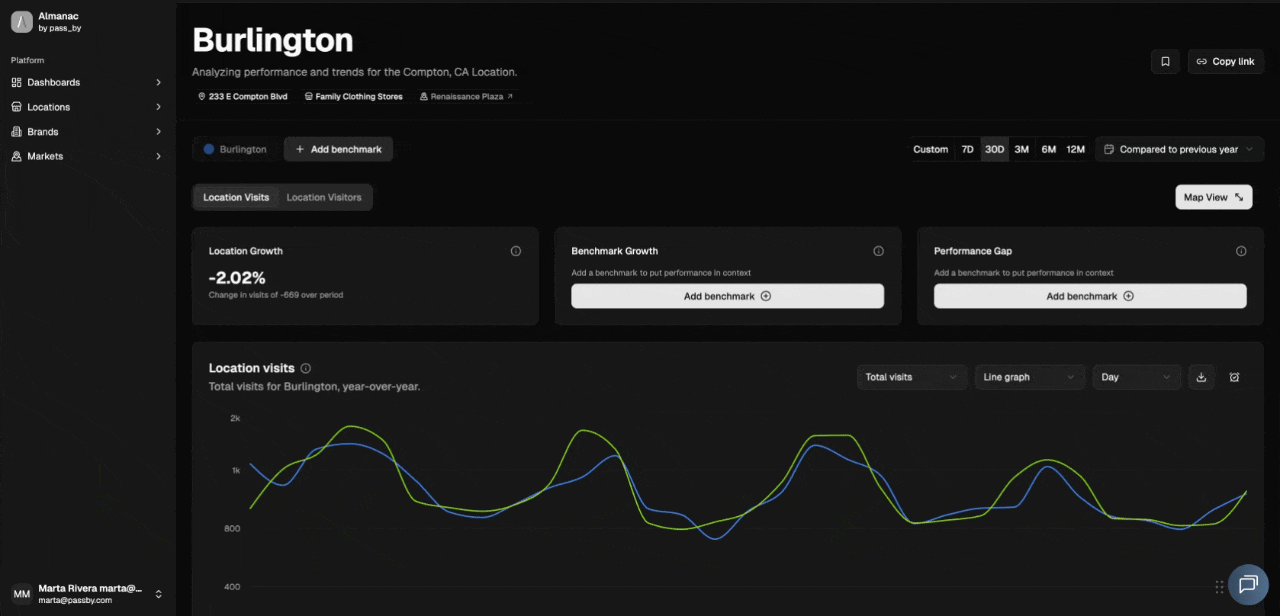This screenshot has width=1280, height=616.
Task: Click the info icon on Performance Gap card
Action: (x=1241, y=251)
